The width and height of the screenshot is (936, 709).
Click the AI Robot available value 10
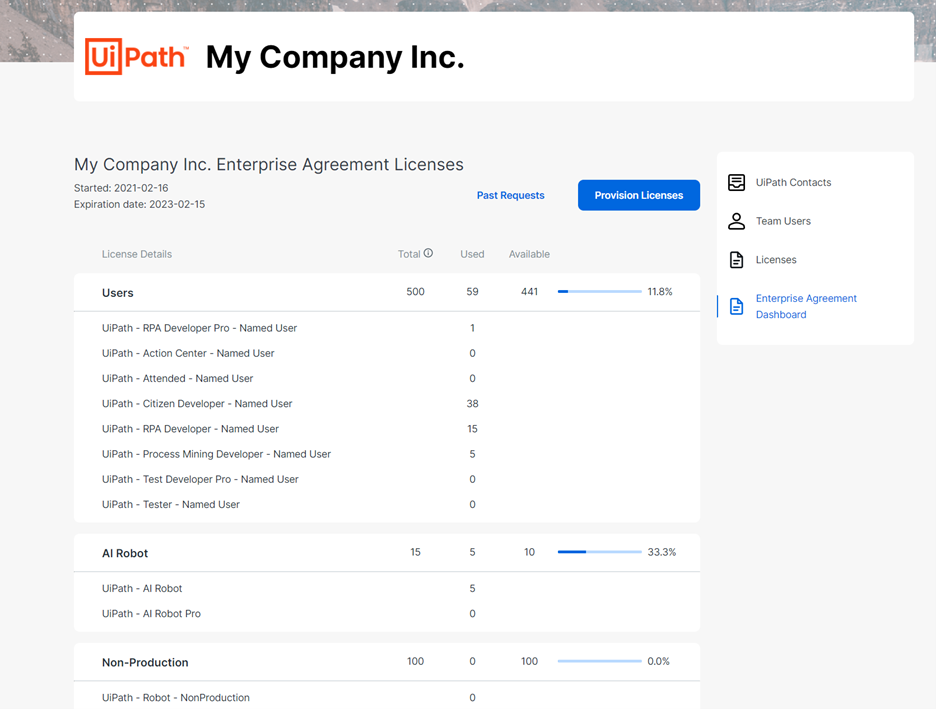coord(529,552)
